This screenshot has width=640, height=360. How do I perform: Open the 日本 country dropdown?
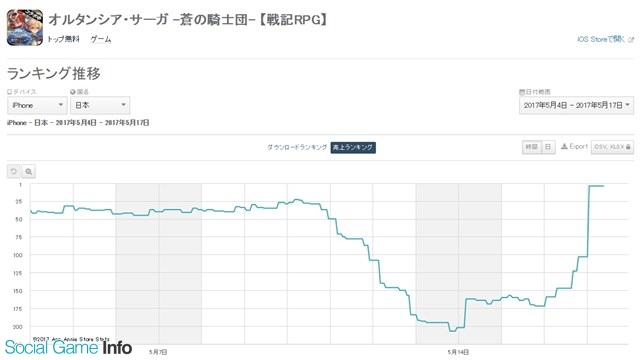[x=100, y=105]
